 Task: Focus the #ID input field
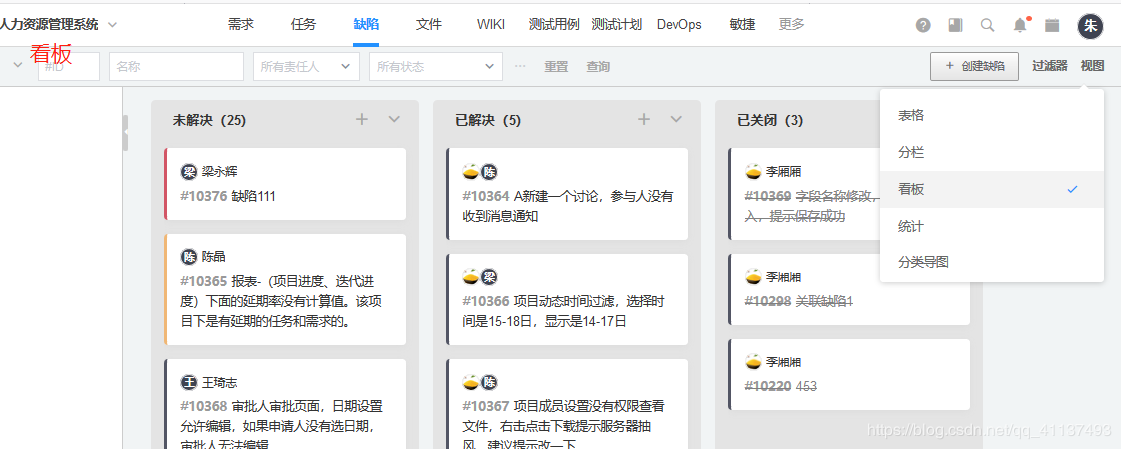click(69, 66)
